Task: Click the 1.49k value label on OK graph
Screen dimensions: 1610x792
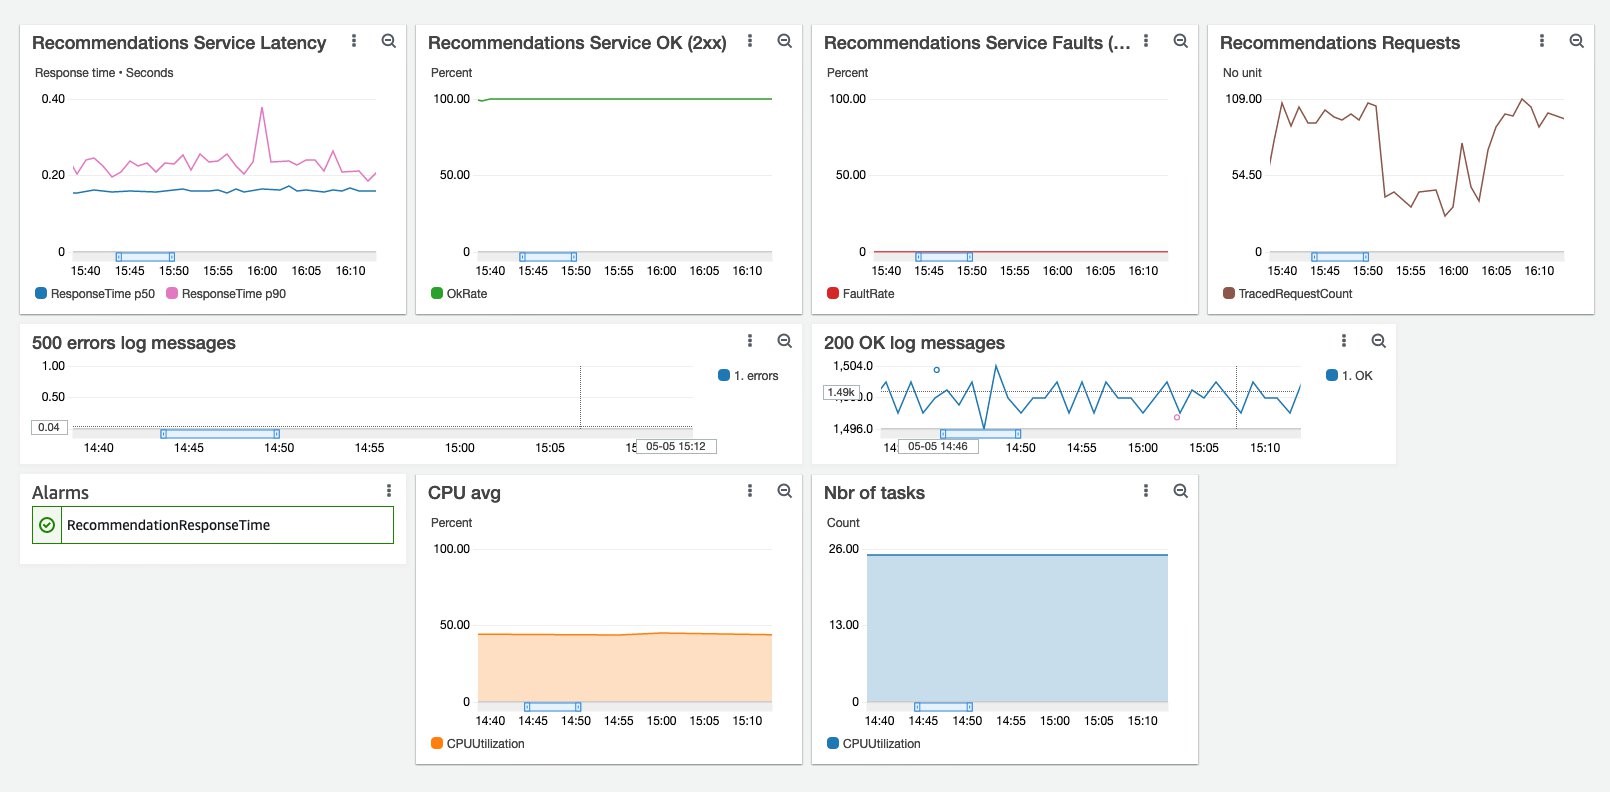Action: point(841,392)
